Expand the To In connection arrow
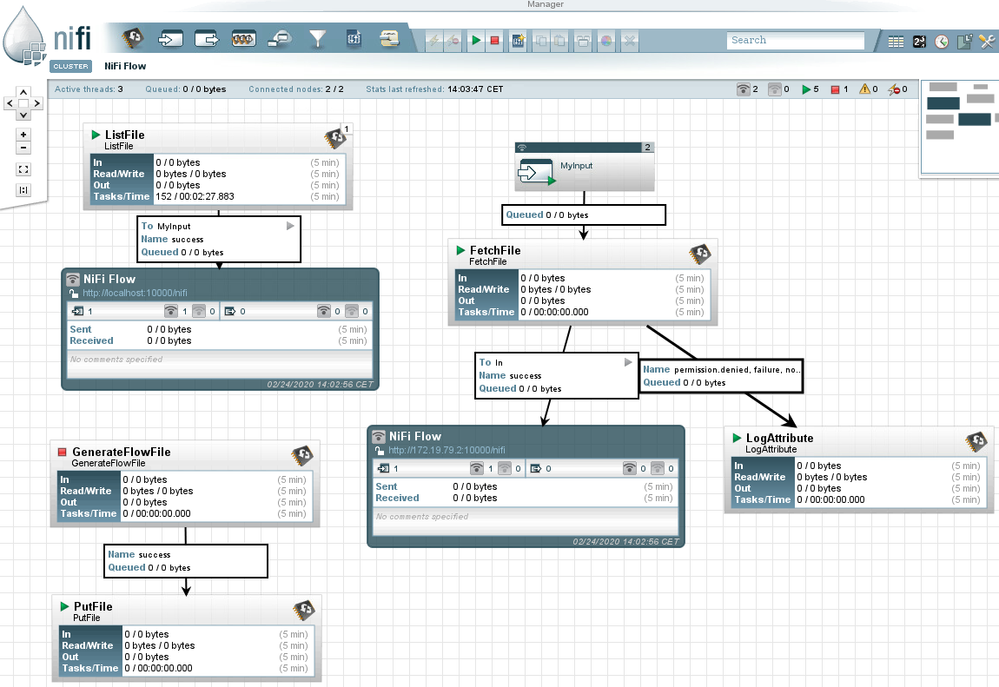The width and height of the screenshot is (999, 687). (628, 362)
